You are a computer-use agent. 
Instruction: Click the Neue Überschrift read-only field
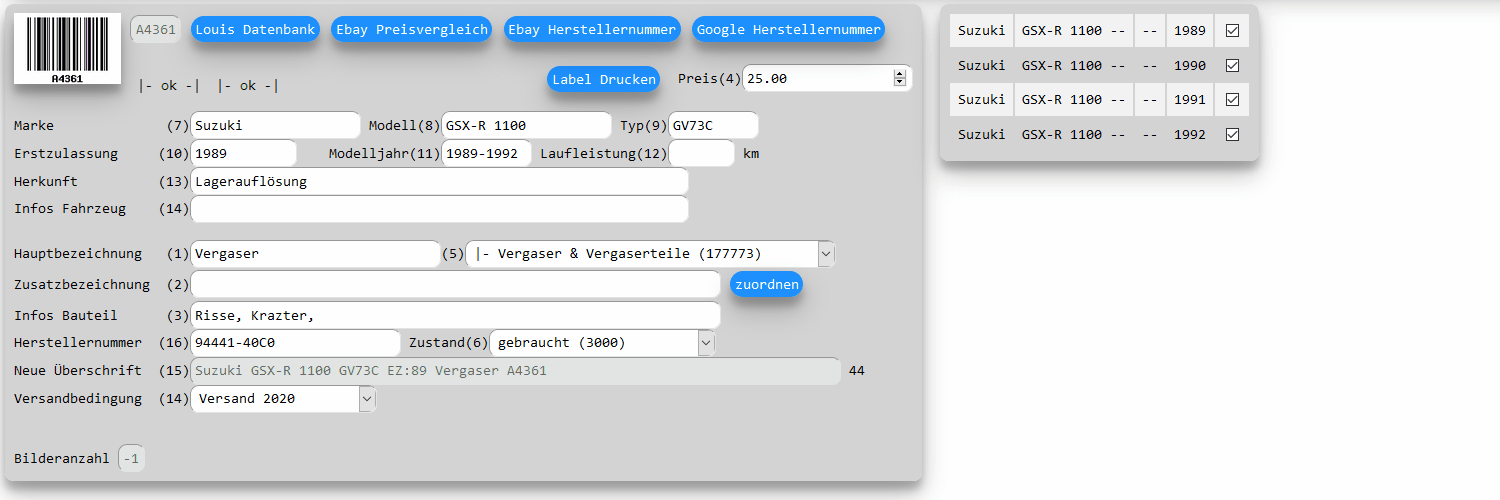coord(515,371)
